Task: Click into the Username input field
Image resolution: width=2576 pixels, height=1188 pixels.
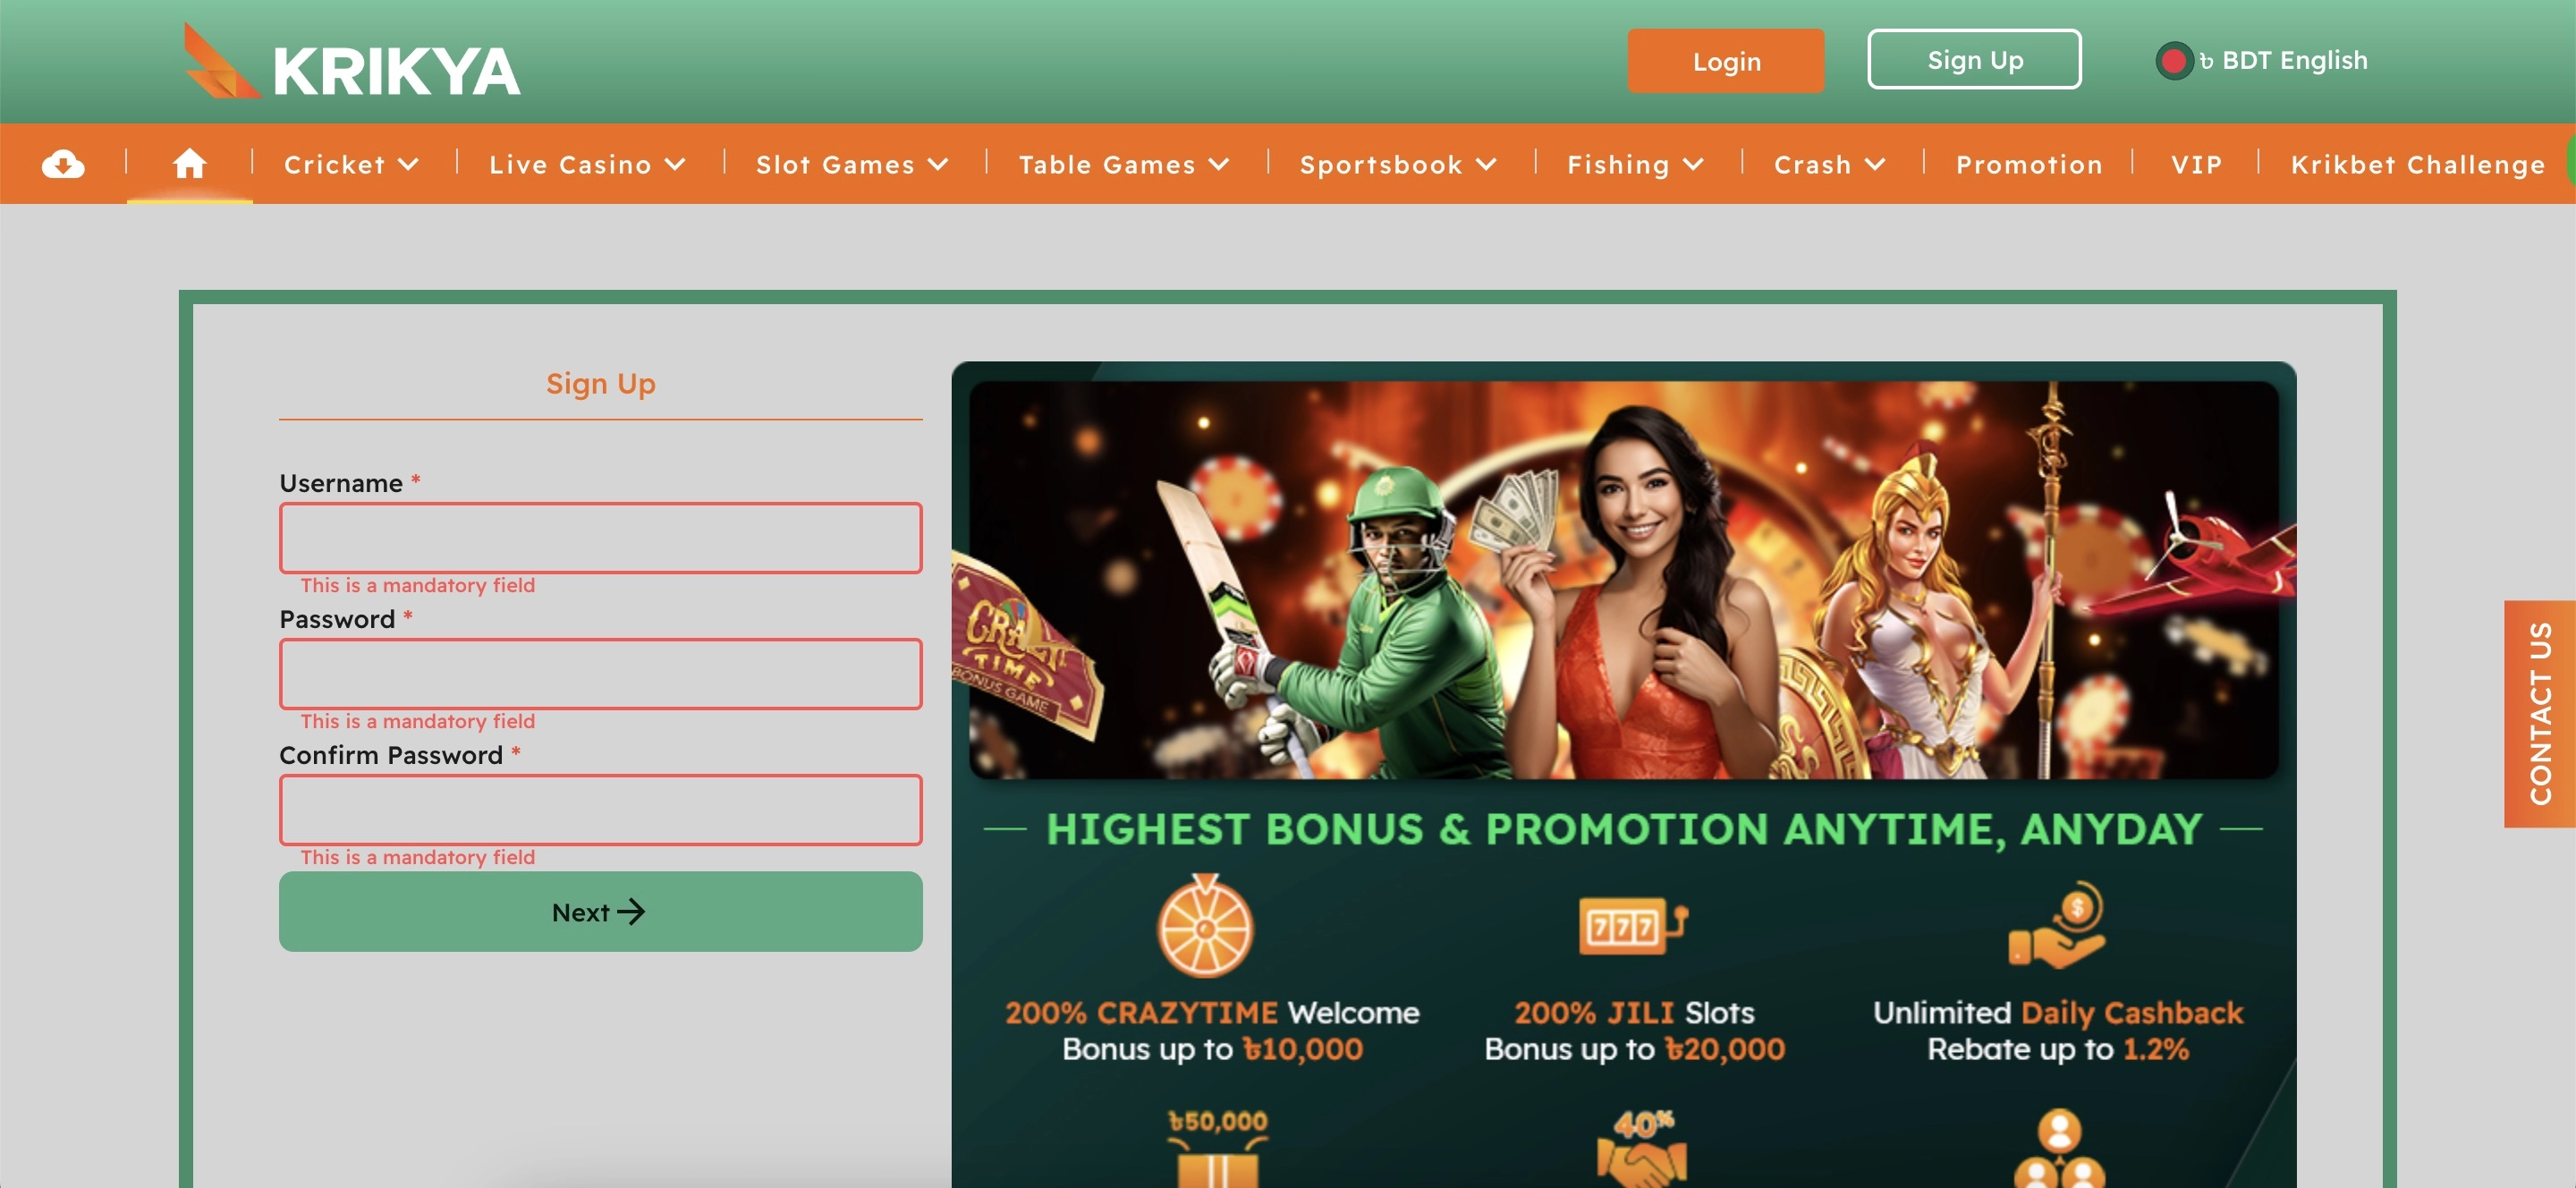Action: coord(600,538)
